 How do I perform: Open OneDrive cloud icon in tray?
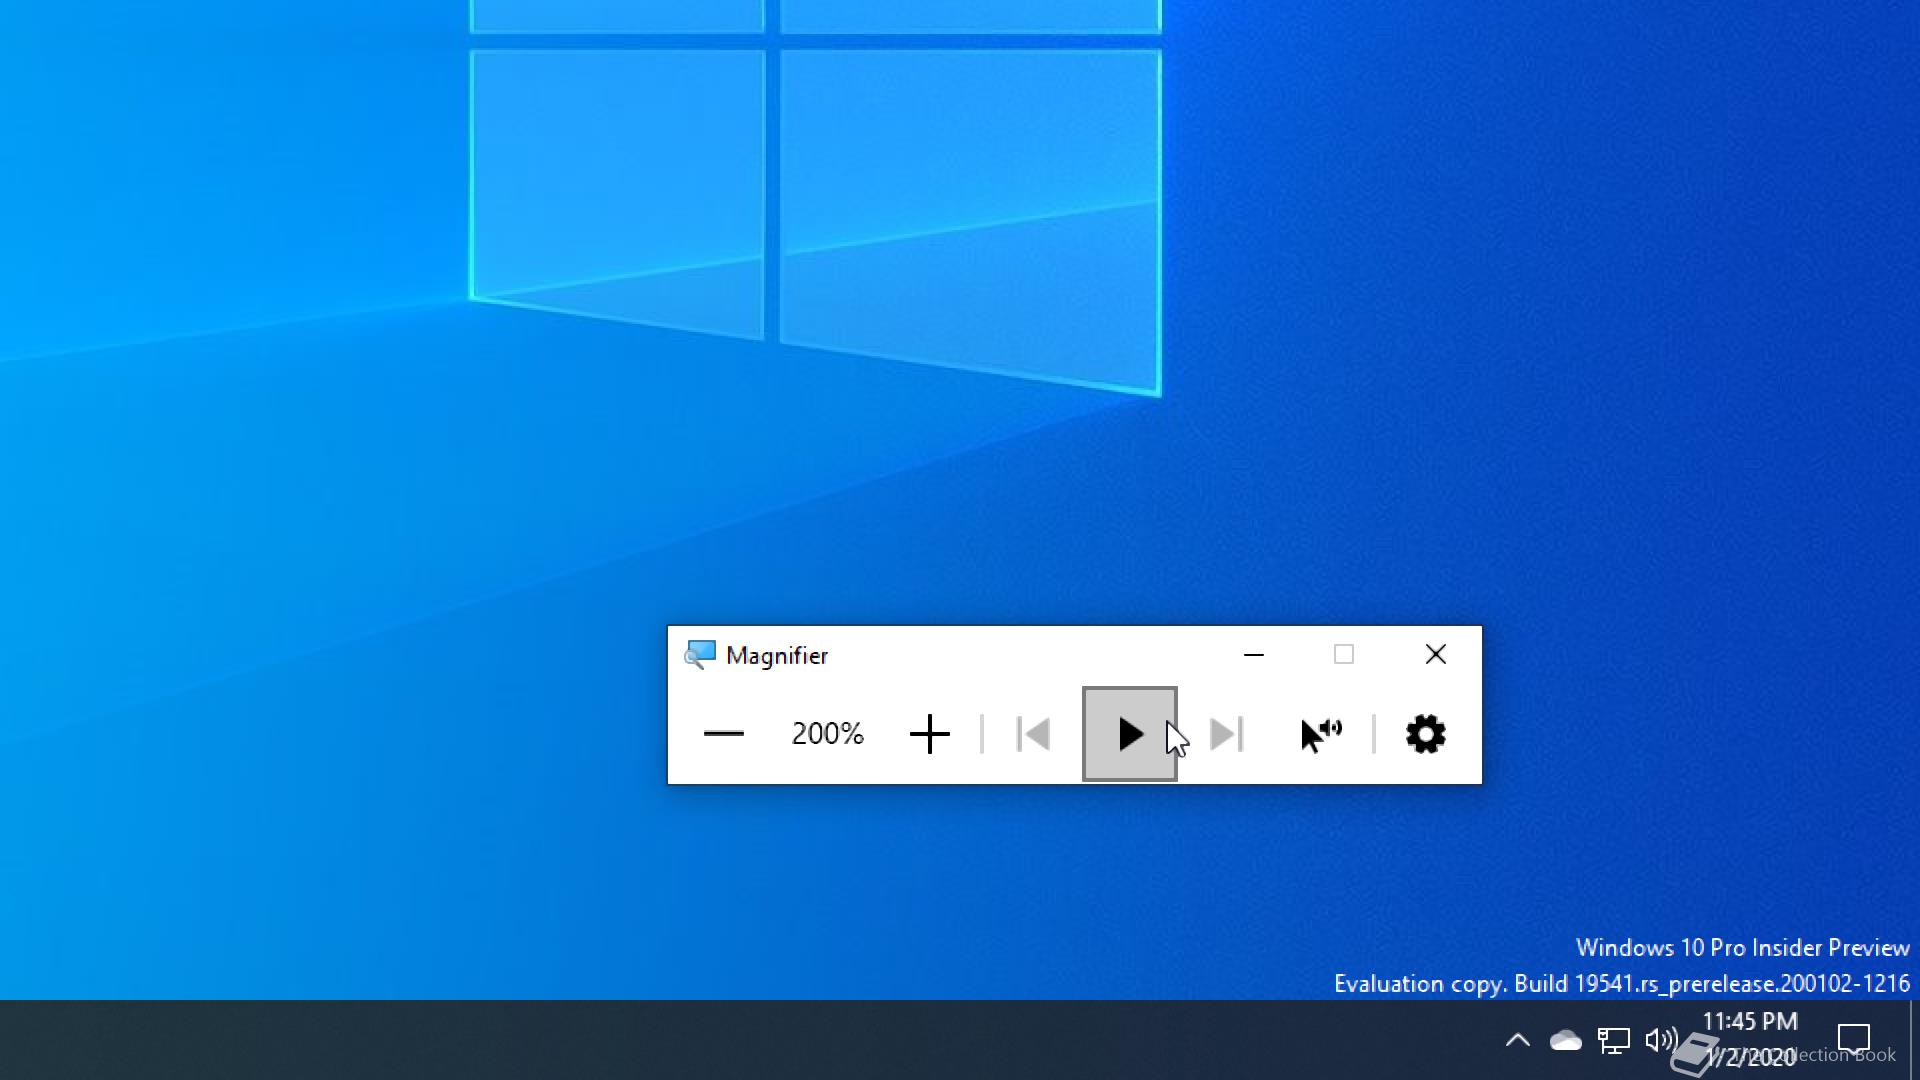coord(1565,1041)
